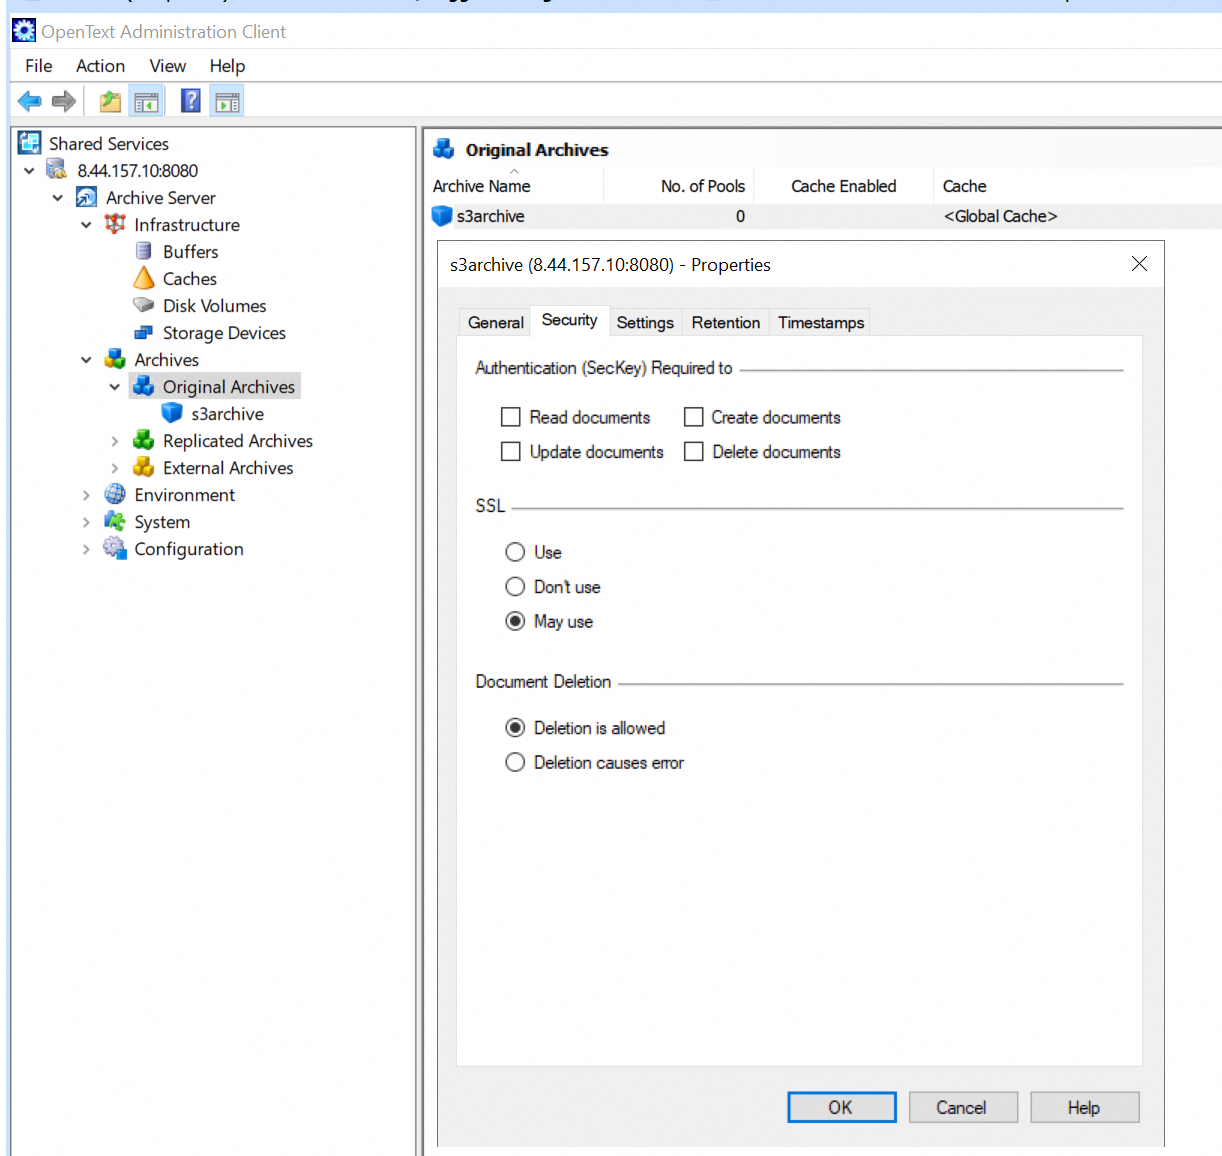Enable the Read documents checkbox
1222x1156 pixels.
click(x=511, y=417)
